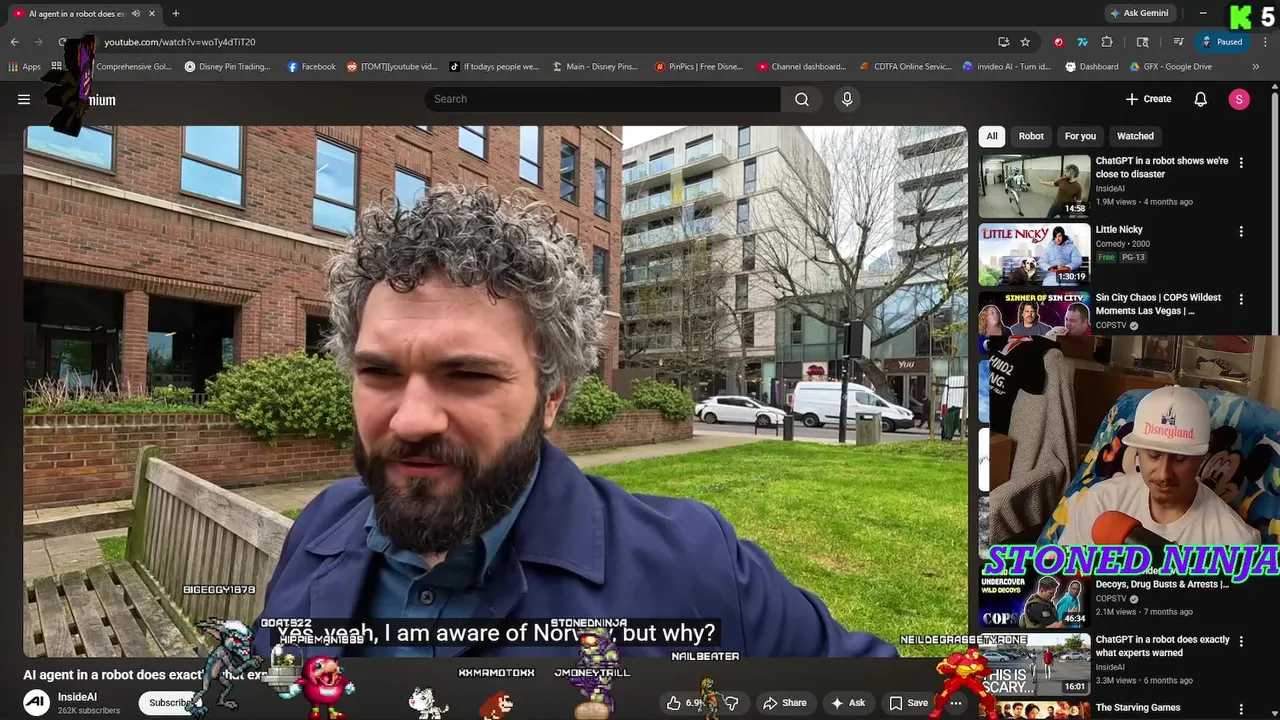The image size is (1280, 720).
Task: Open more actions ellipsis under video
Action: click(x=956, y=703)
